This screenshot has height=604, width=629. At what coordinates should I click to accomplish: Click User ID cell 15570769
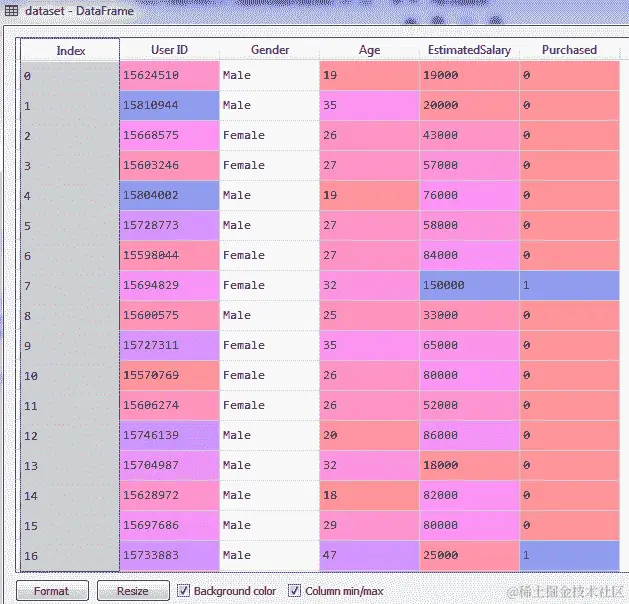[x=169, y=376]
